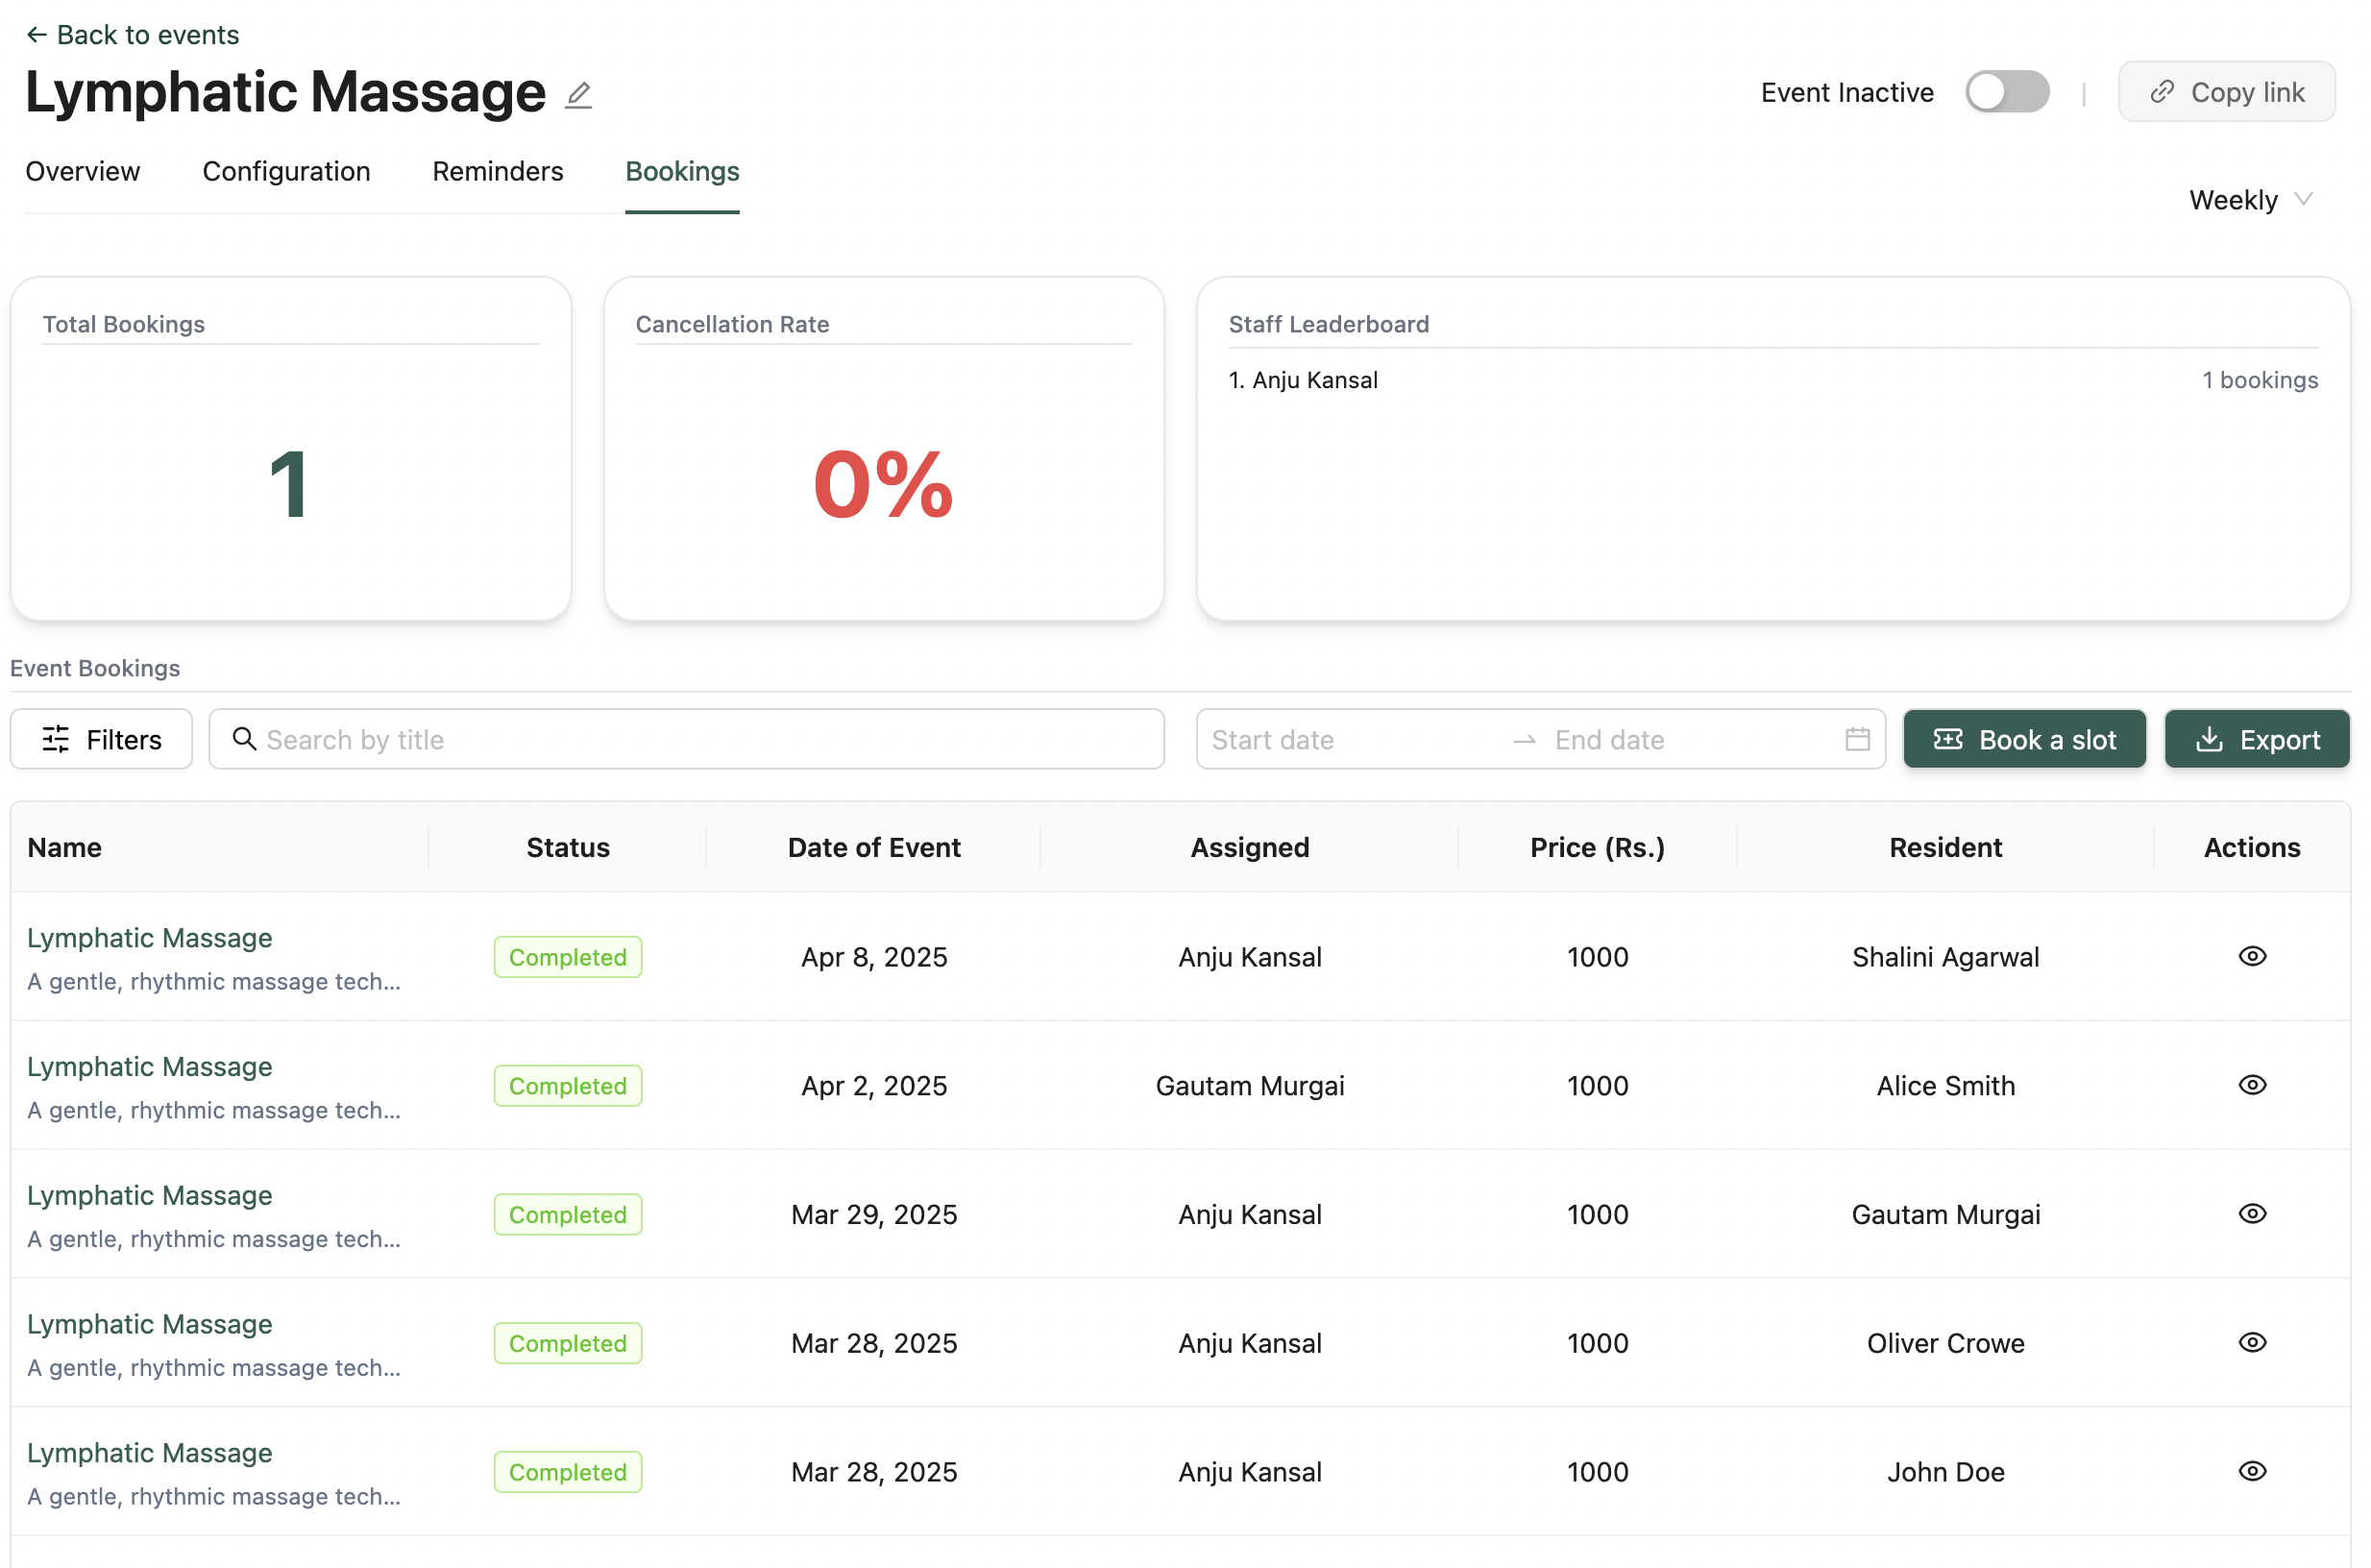This screenshot has height=1568, width=2371.
Task: Toggle the Event Inactive switch
Action: coord(2006,92)
